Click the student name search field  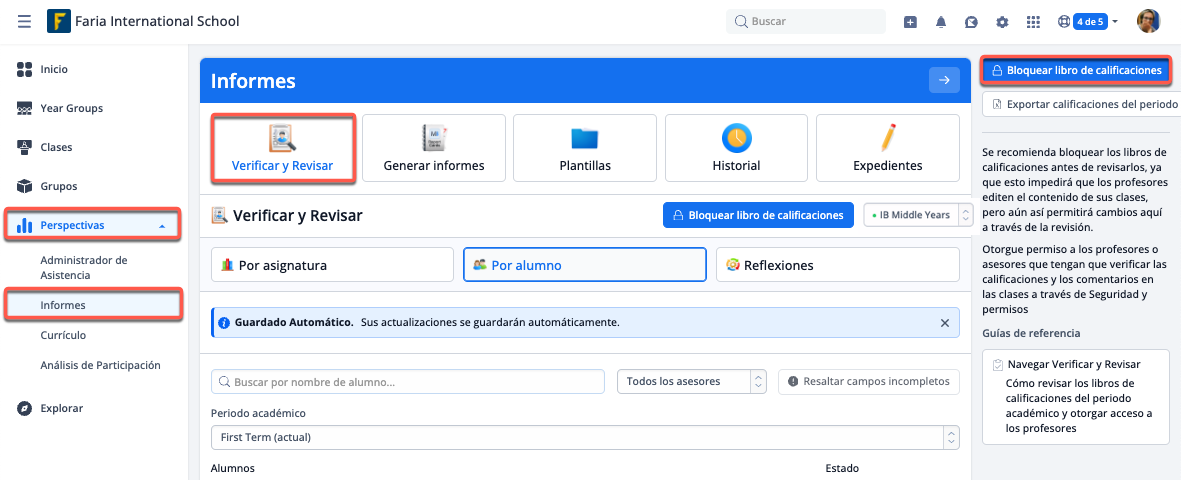[408, 382]
